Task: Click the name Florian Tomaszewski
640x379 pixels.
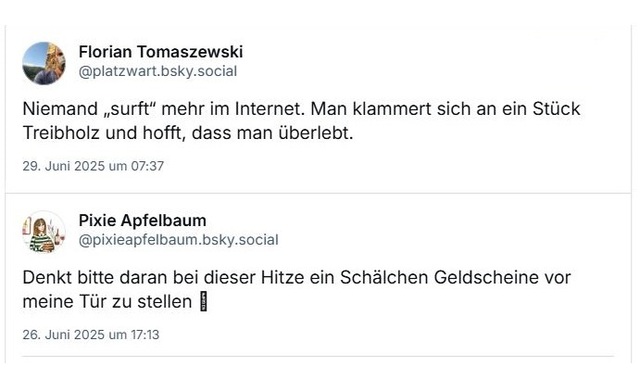Action: pyautogui.click(x=161, y=52)
